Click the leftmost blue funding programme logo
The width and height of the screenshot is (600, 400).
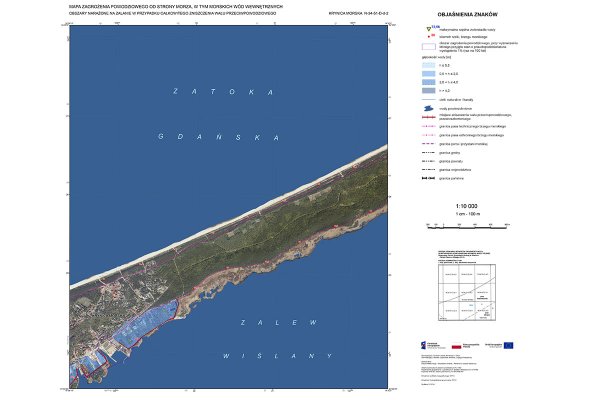[x=424, y=345]
